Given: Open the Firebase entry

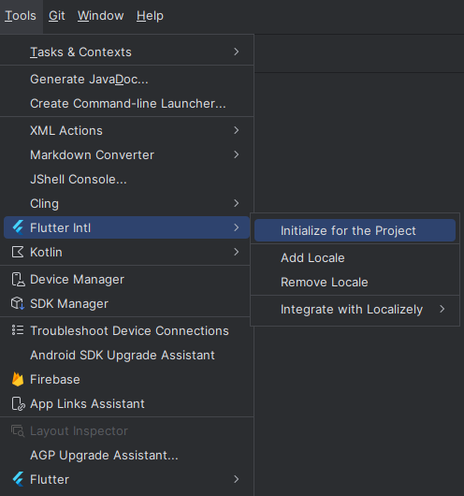Looking at the screenshot, I should click(127, 379).
